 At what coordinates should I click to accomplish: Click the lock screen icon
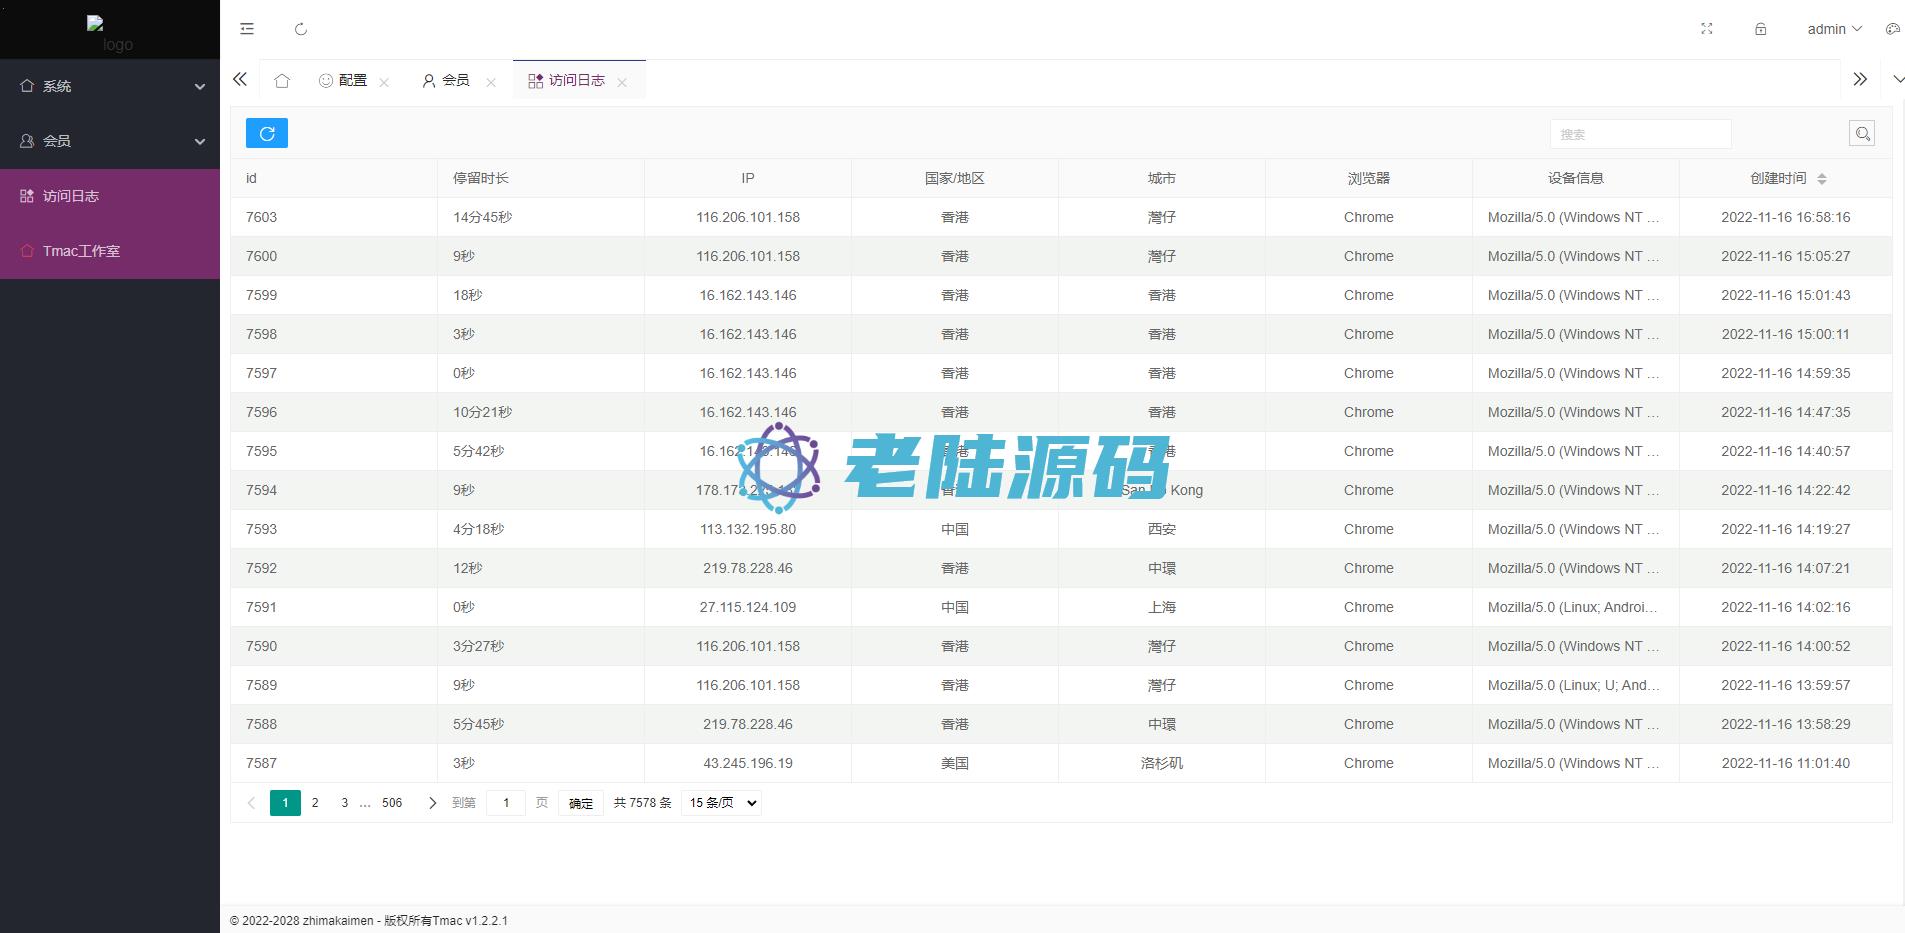(x=1761, y=29)
